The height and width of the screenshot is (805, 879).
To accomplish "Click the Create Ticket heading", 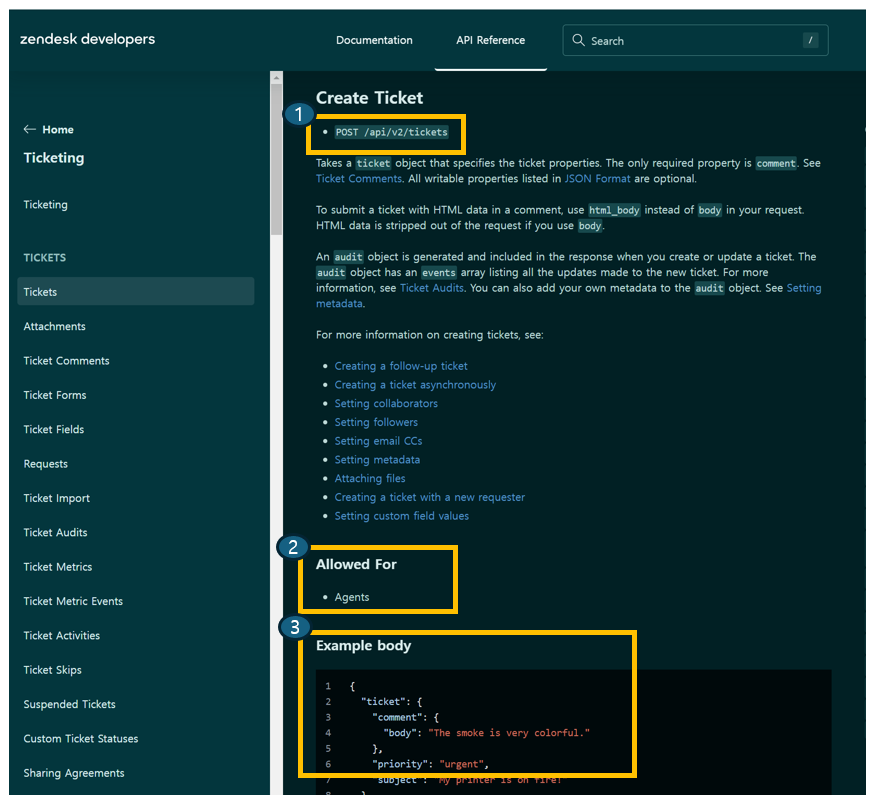I will click(369, 98).
